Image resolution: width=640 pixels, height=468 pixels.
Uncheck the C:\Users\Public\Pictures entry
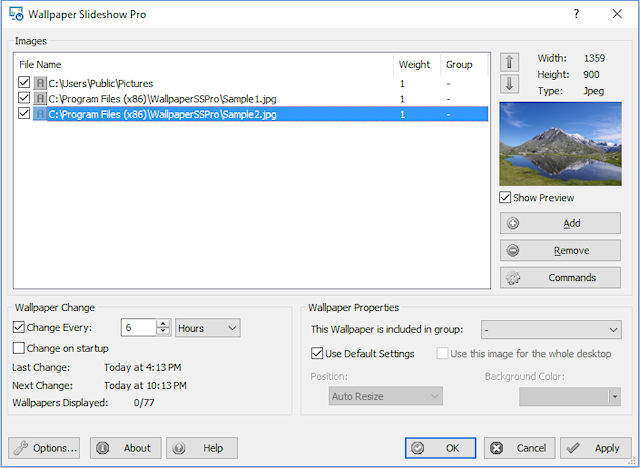click(x=24, y=82)
